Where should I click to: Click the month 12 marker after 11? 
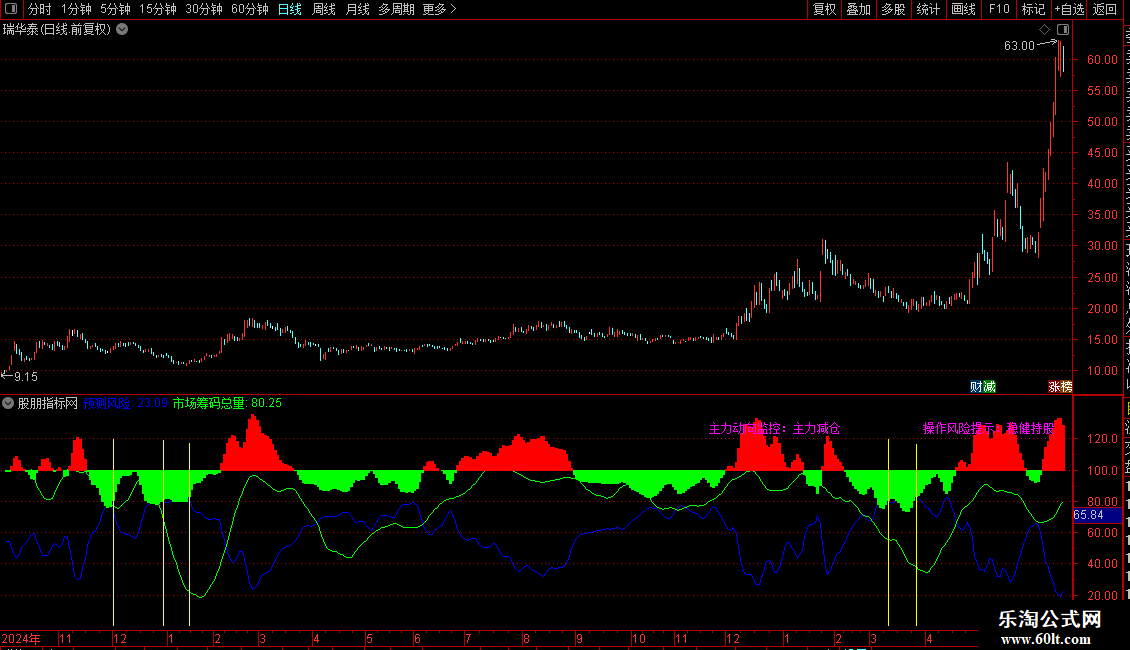120,638
